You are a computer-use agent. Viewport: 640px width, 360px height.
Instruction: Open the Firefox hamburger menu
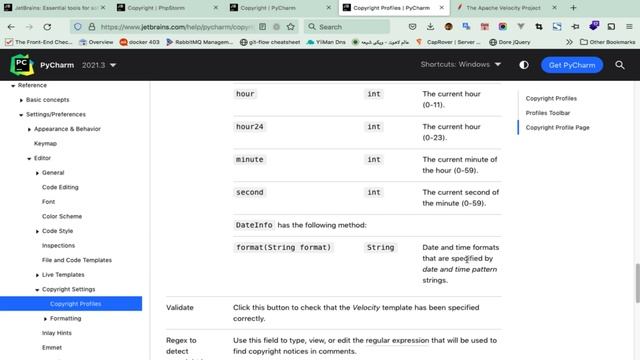click(629, 27)
